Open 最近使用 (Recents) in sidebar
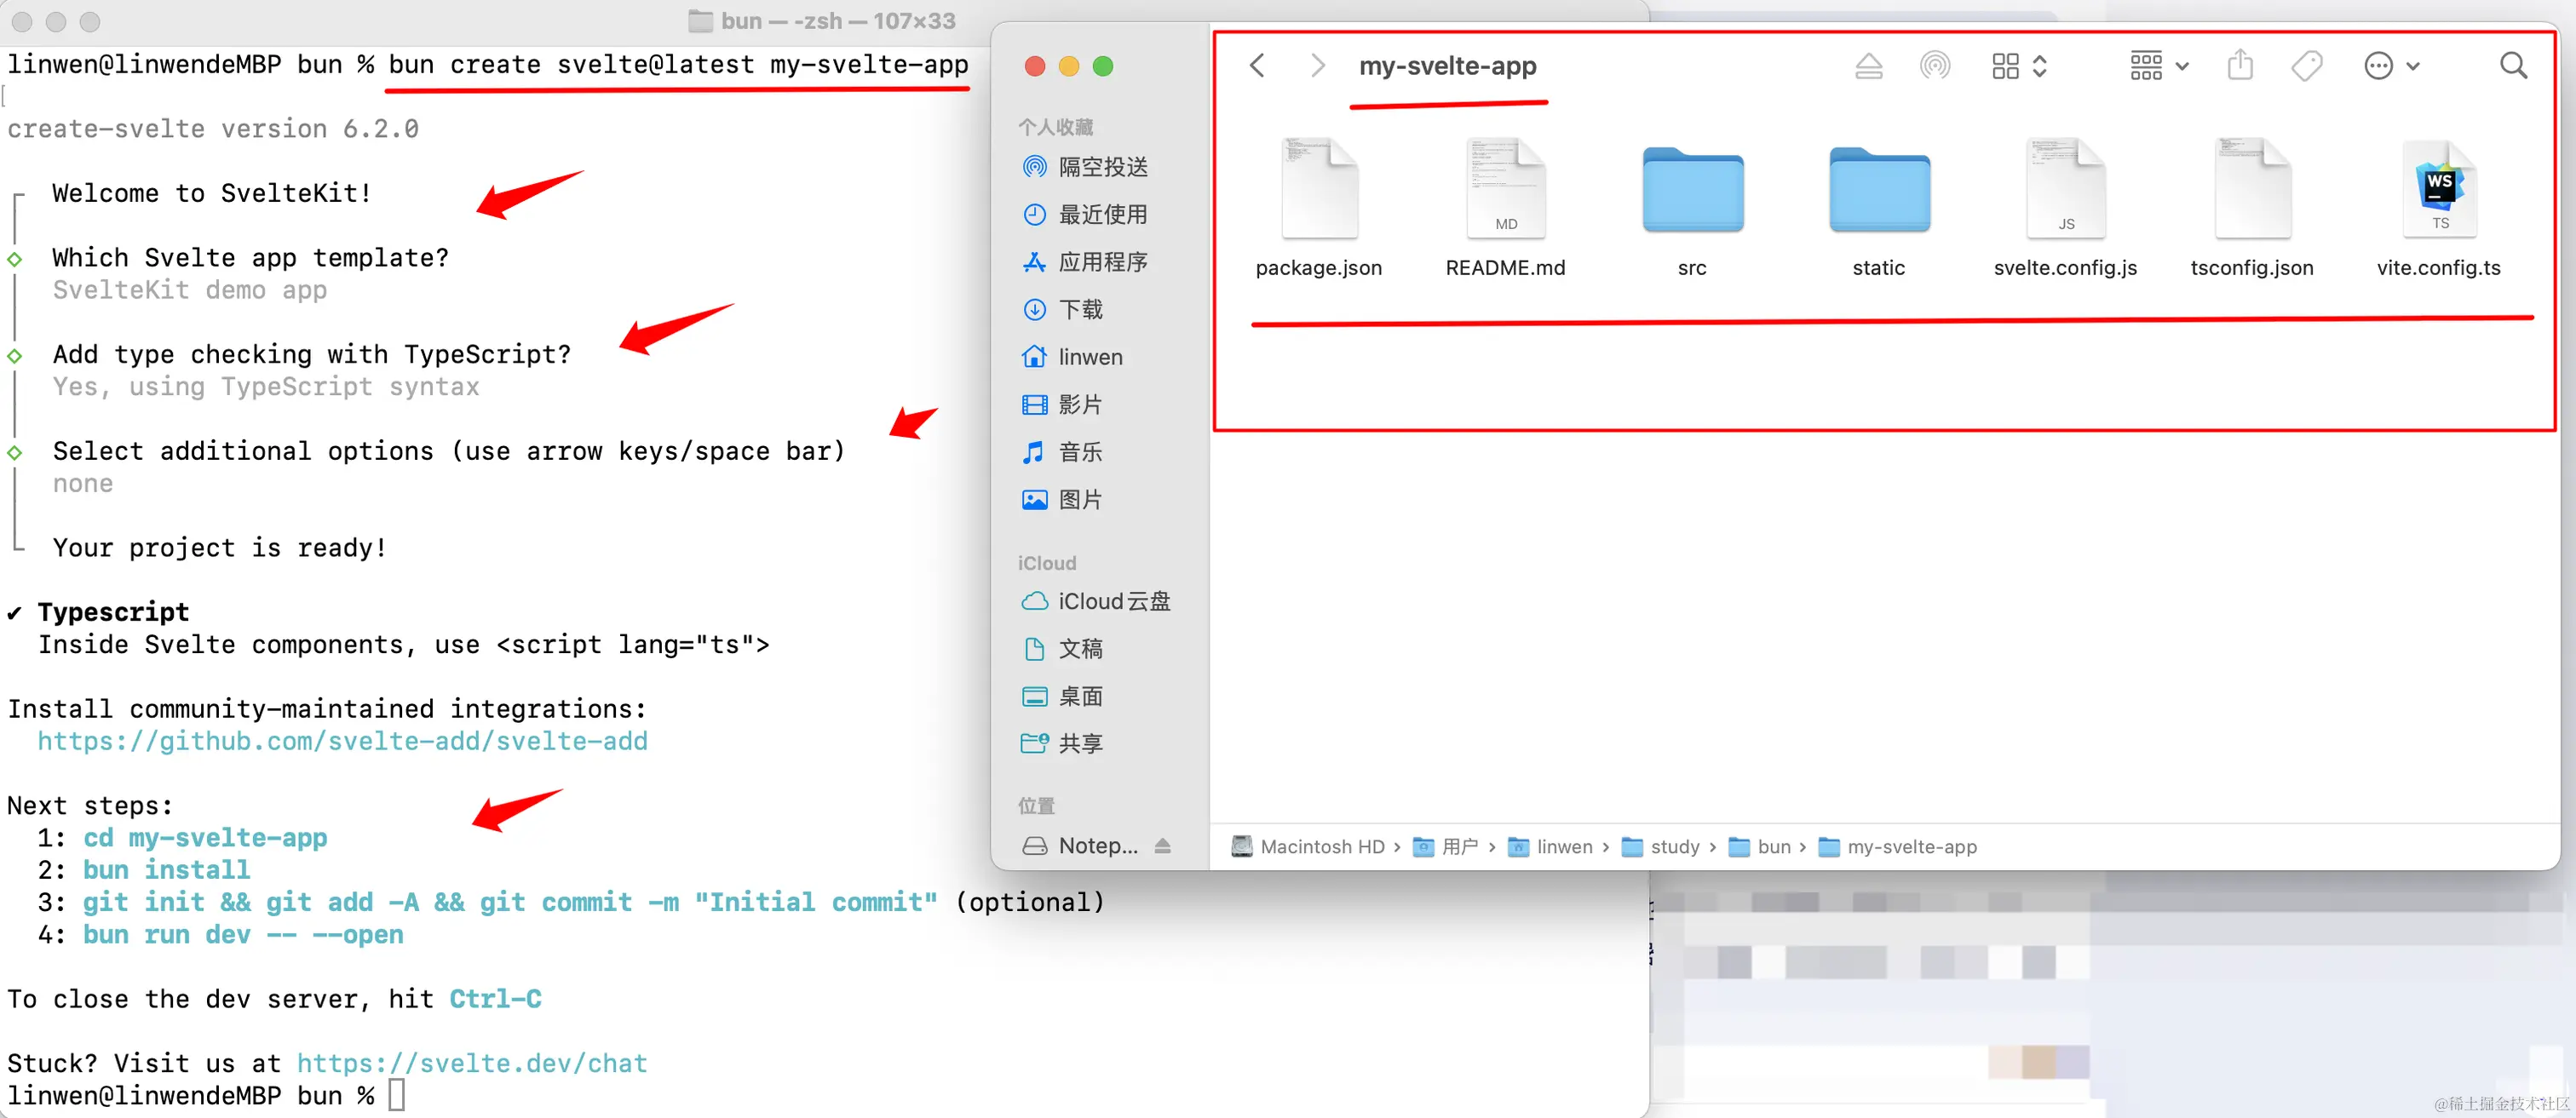Image resolution: width=2576 pixels, height=1118 pixels. pyautogui.click(x=1086, y=214)
